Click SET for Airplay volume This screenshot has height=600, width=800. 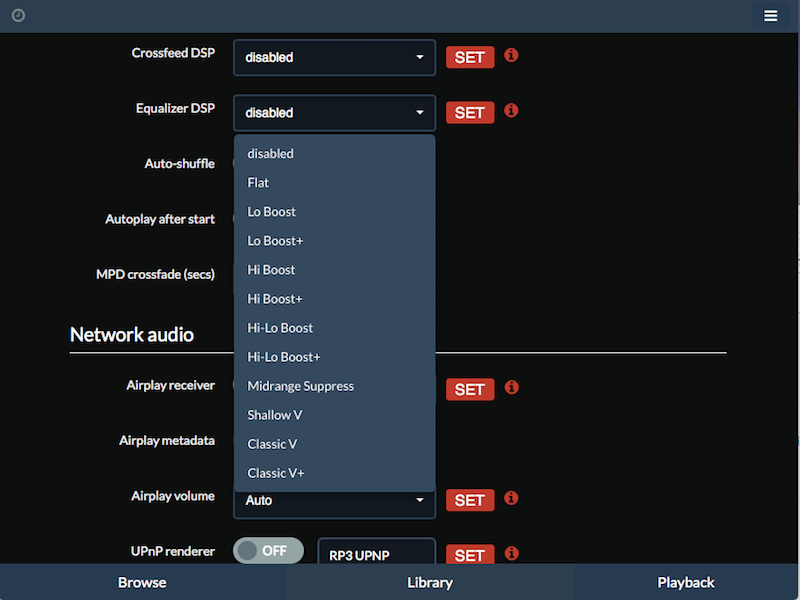pyautogui.click(x=470, y=501)
